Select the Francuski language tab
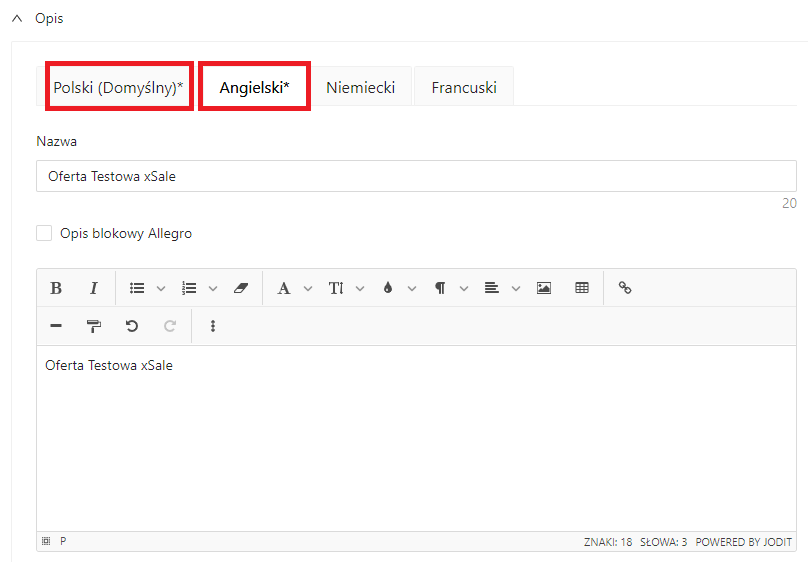 (464, 87)
